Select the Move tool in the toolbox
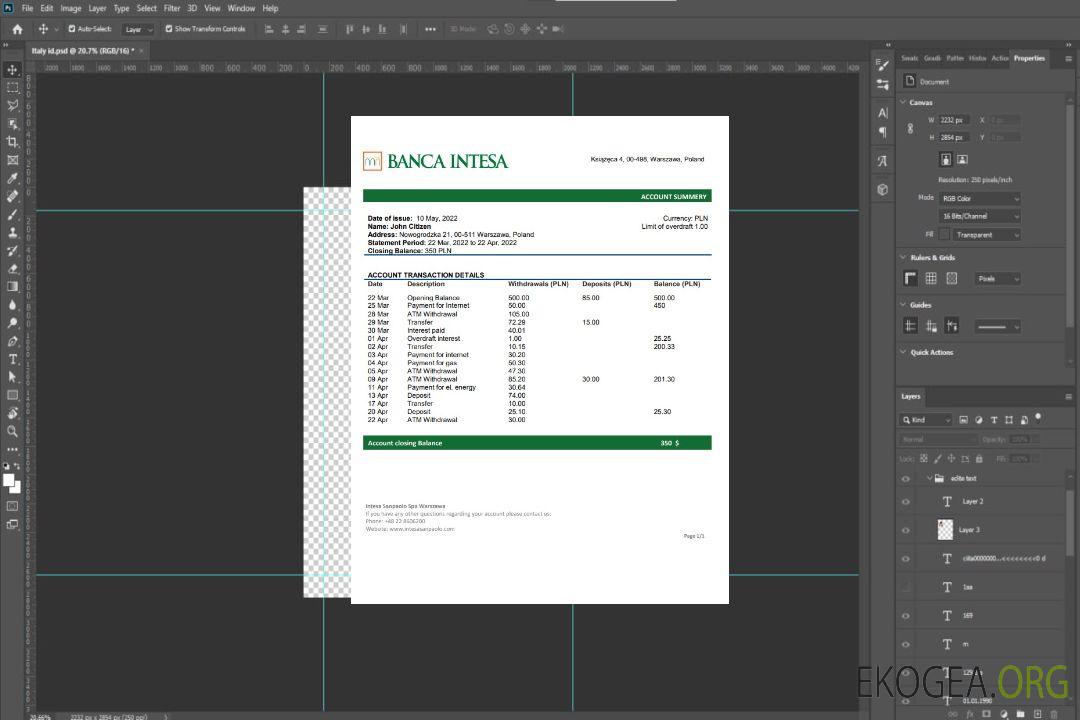The height and width of the screenshot is (720, 1080). tap(12, 70)
